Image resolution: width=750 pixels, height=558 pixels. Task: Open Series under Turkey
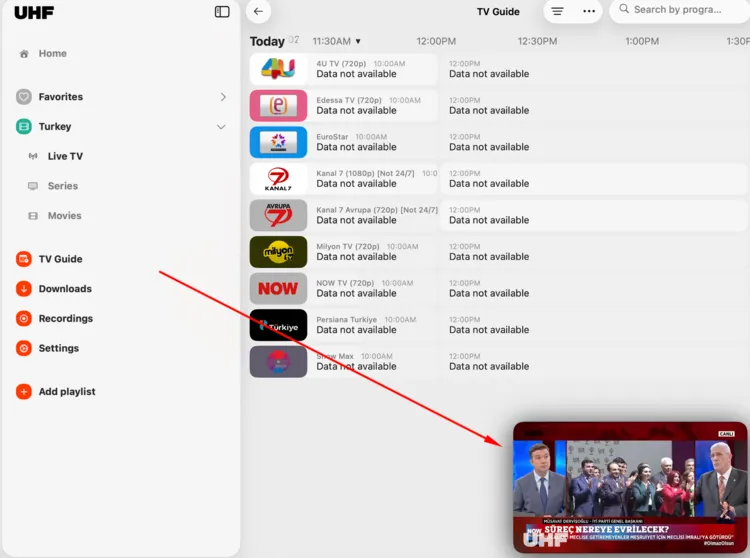[62, 186]
